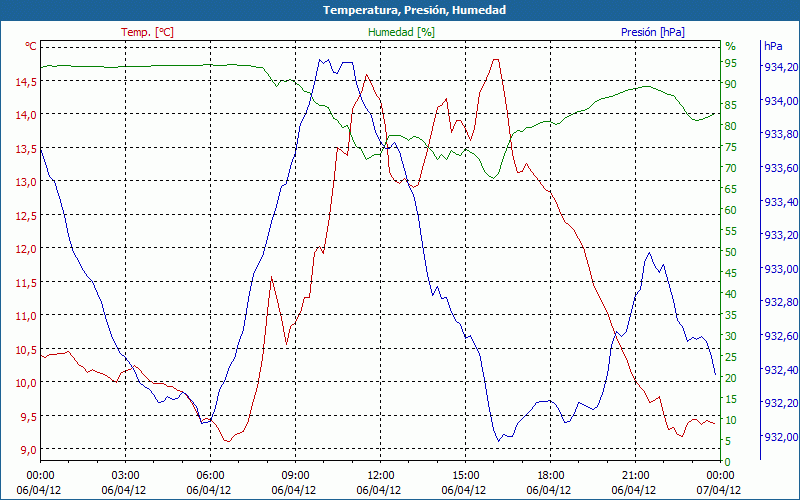This screenshot has height=500, width=800.
Task: Click the 10 humidity axis value
Action: 731,420
